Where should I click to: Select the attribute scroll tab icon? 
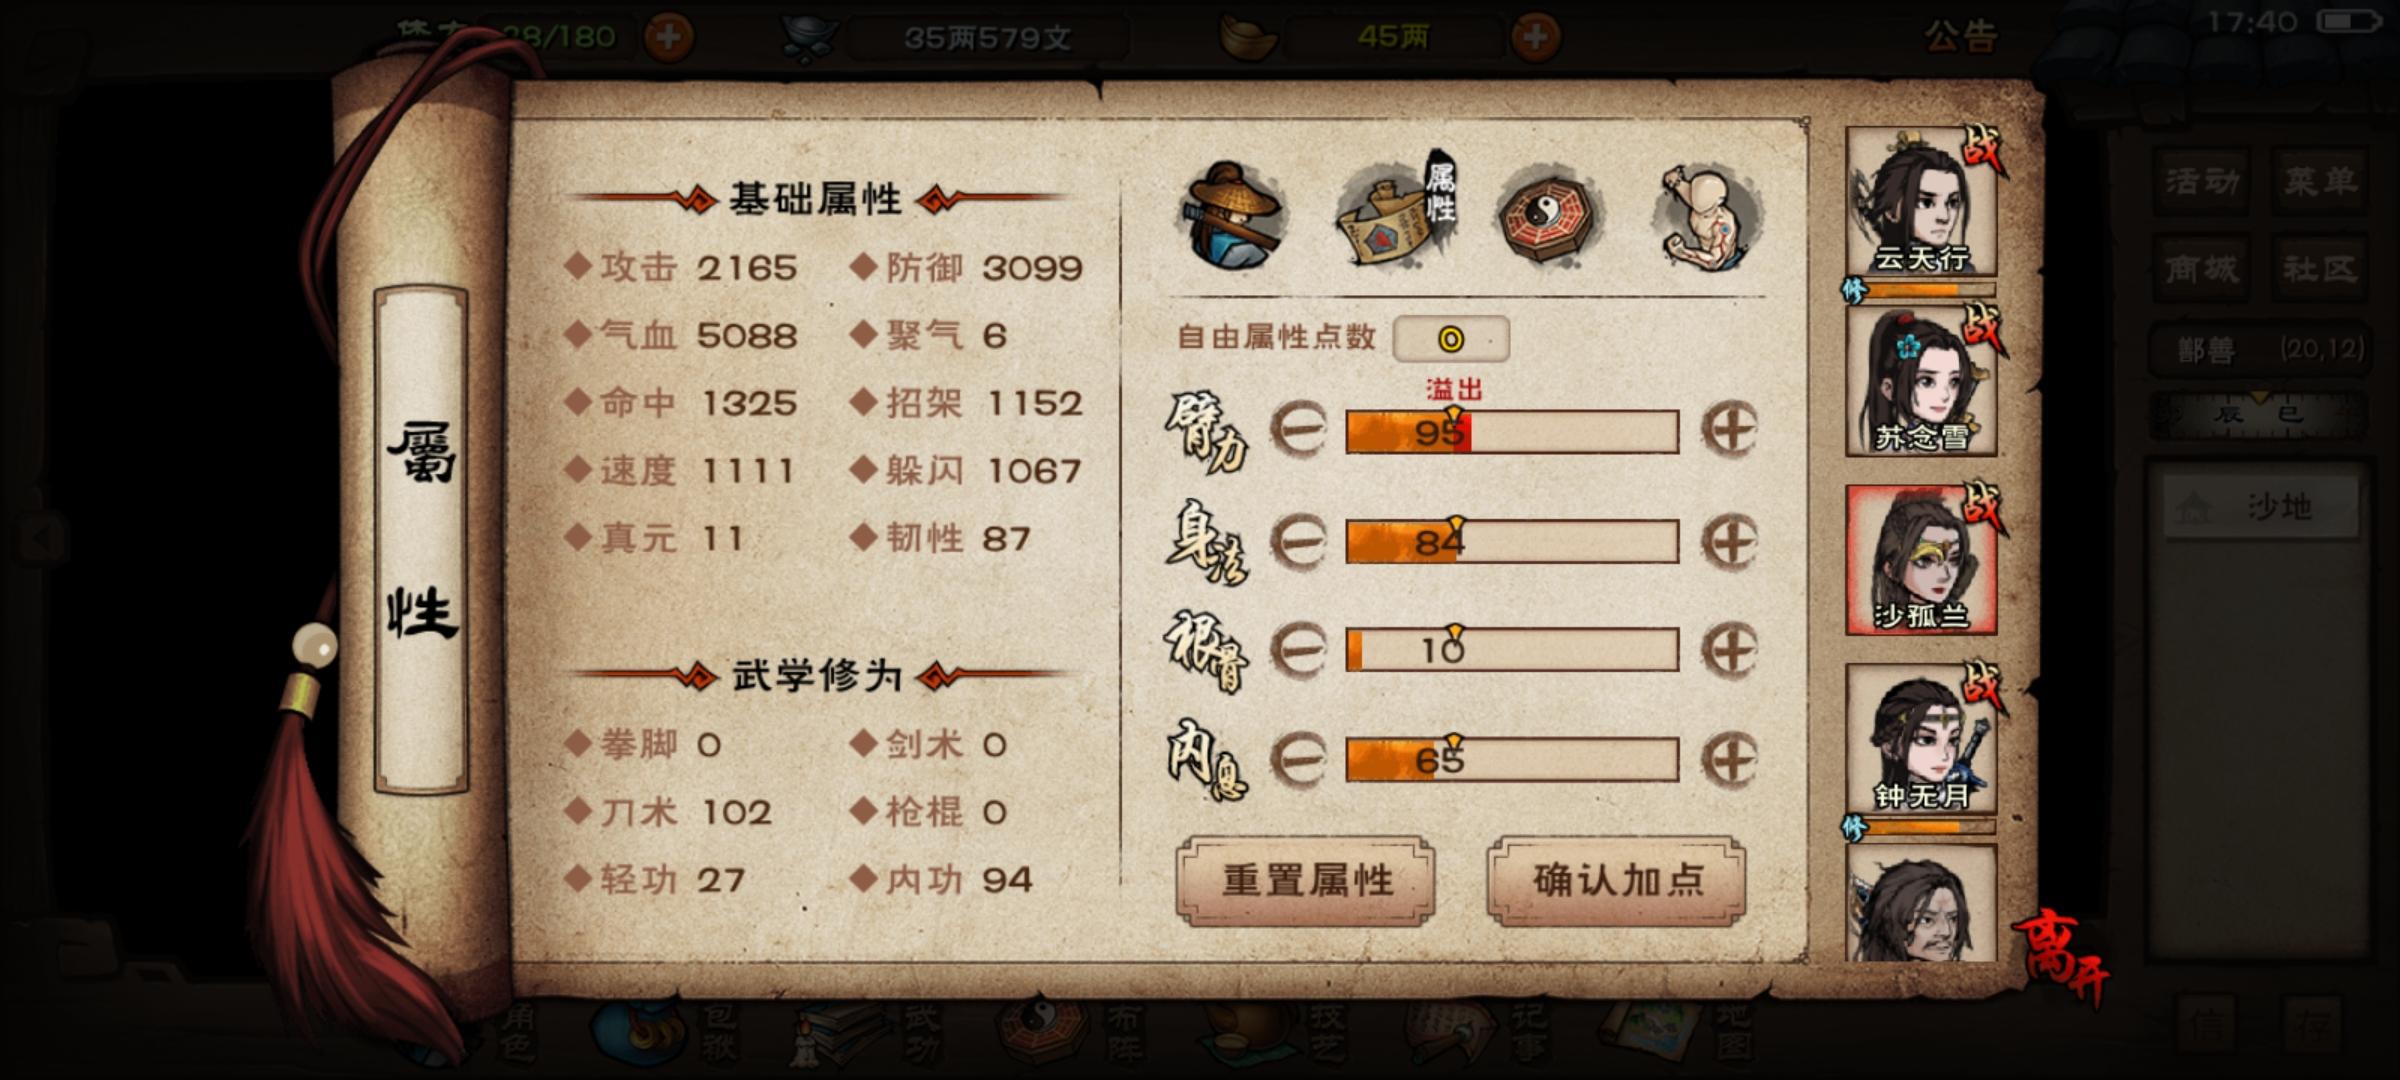(1395, 212)
